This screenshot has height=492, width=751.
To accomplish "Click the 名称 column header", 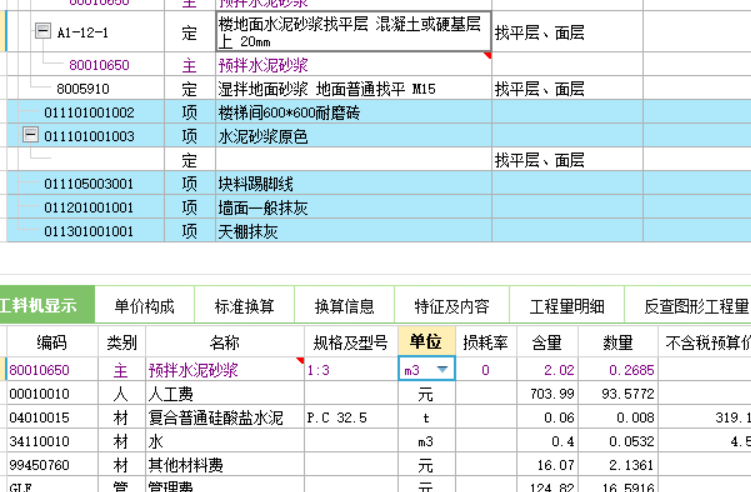I will coord(225,342).
